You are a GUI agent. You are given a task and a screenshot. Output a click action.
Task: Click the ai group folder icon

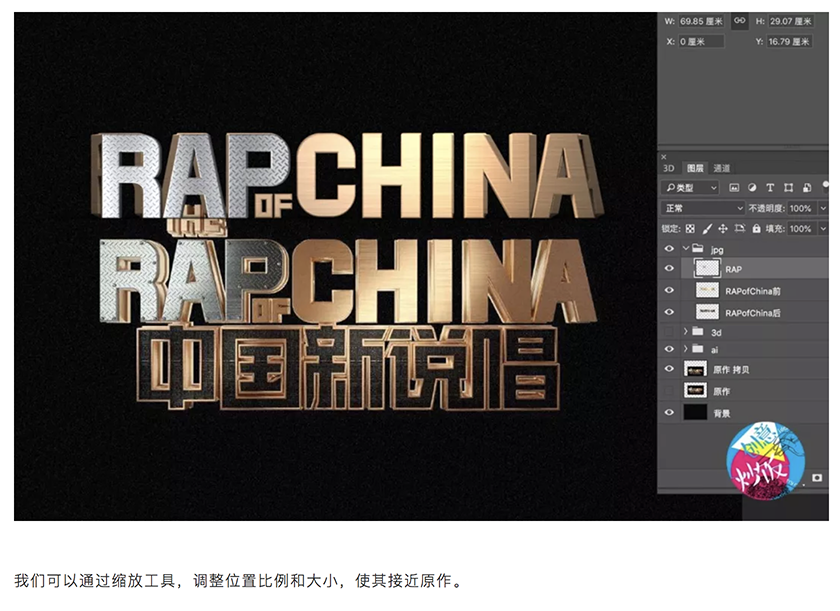pos(698,349)
